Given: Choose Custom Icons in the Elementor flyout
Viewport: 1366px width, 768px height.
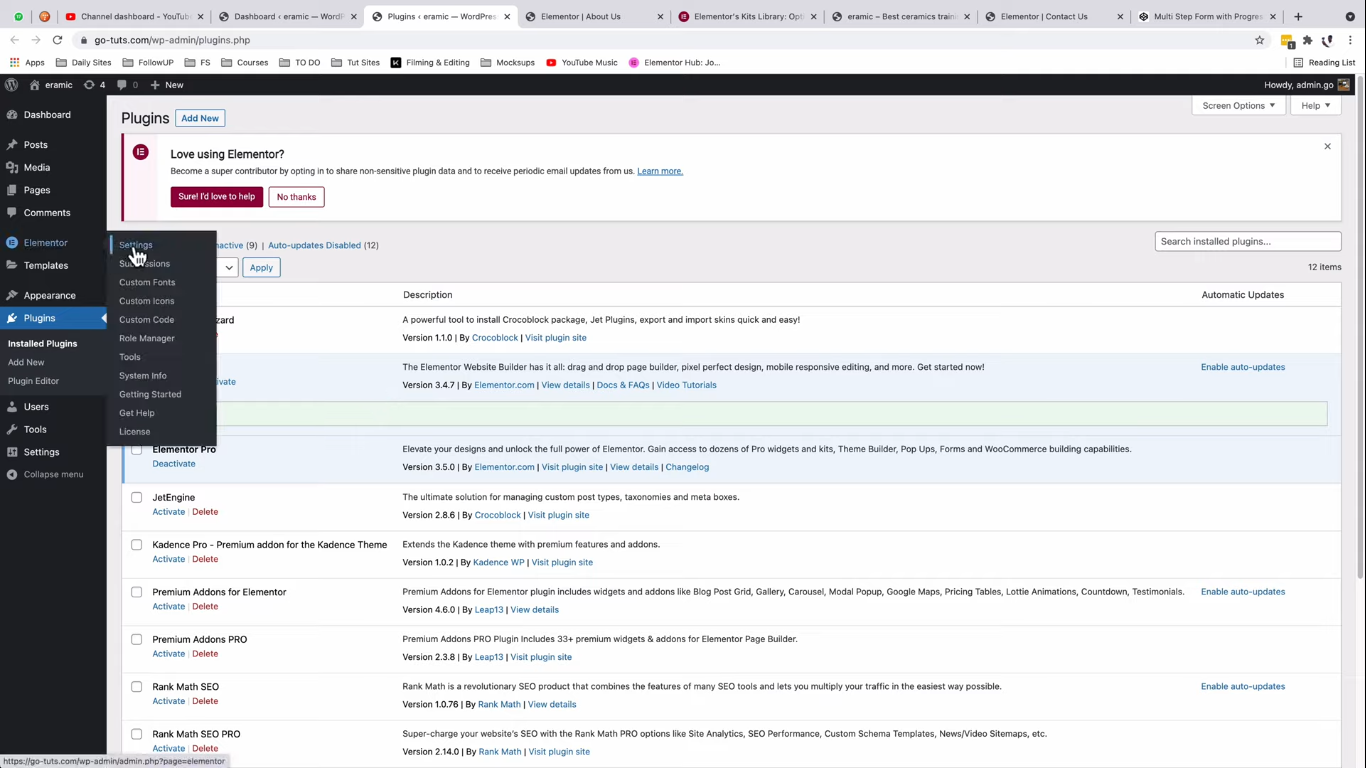Looking at the screenshot, I should (x=147, y=301).
